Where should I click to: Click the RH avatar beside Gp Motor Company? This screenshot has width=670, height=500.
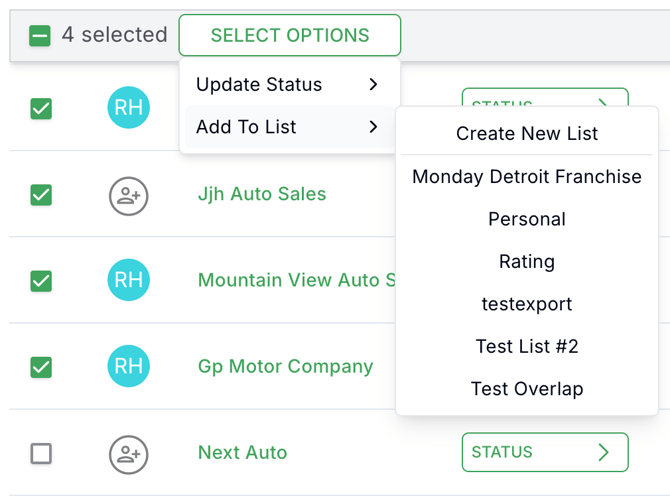tap(128, 367)
